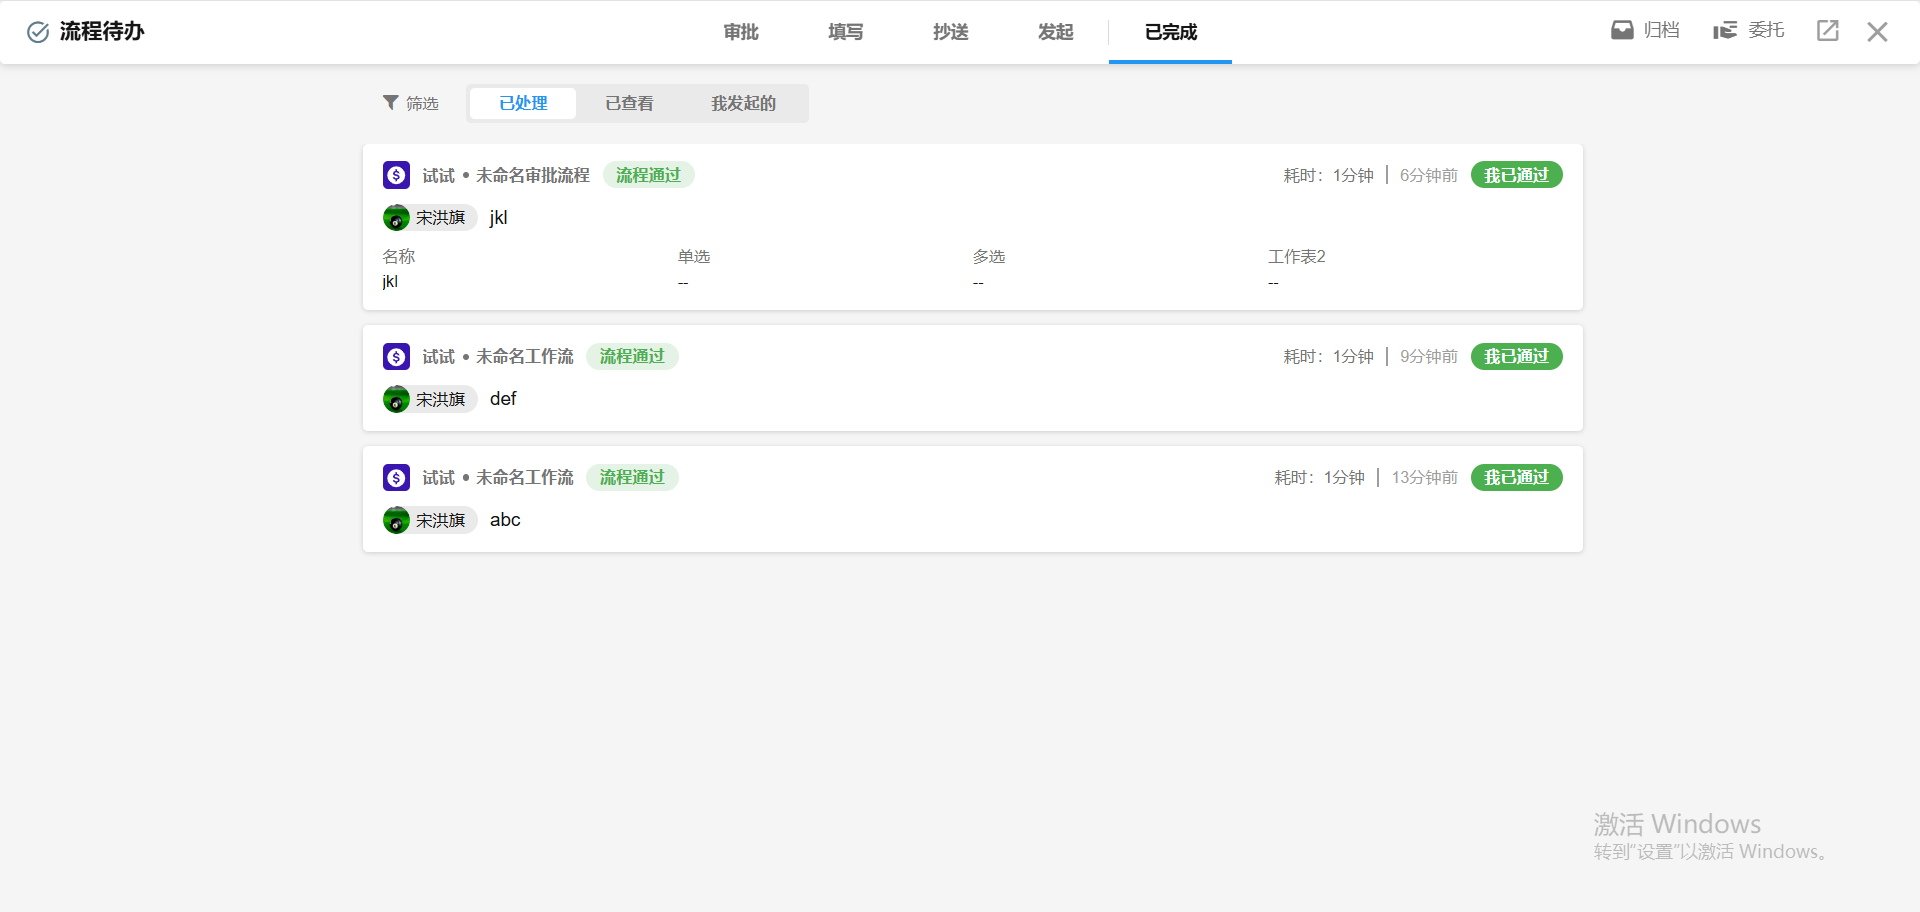Click the 流程待办 checkmark icon
The image size is (1920, 912).
(x=38, y=32)
